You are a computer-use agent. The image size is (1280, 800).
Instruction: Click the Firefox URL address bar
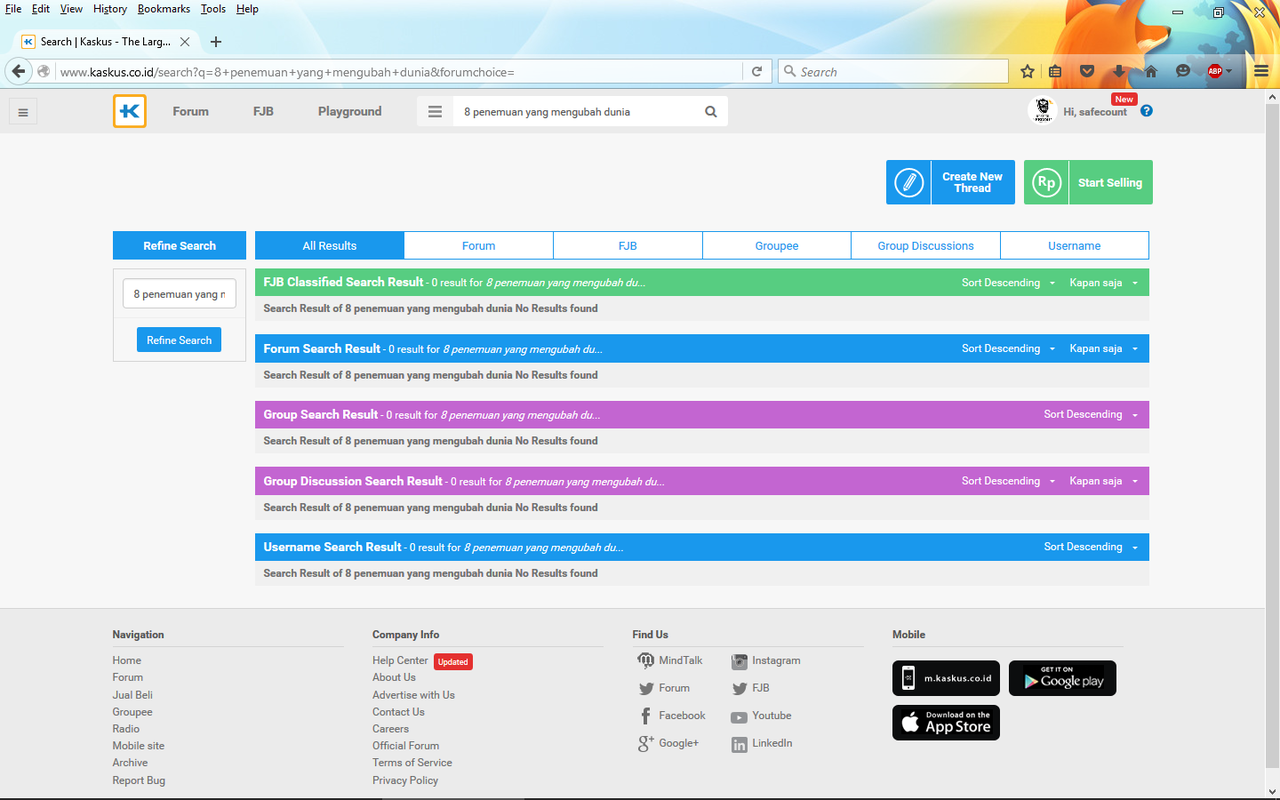398,72
